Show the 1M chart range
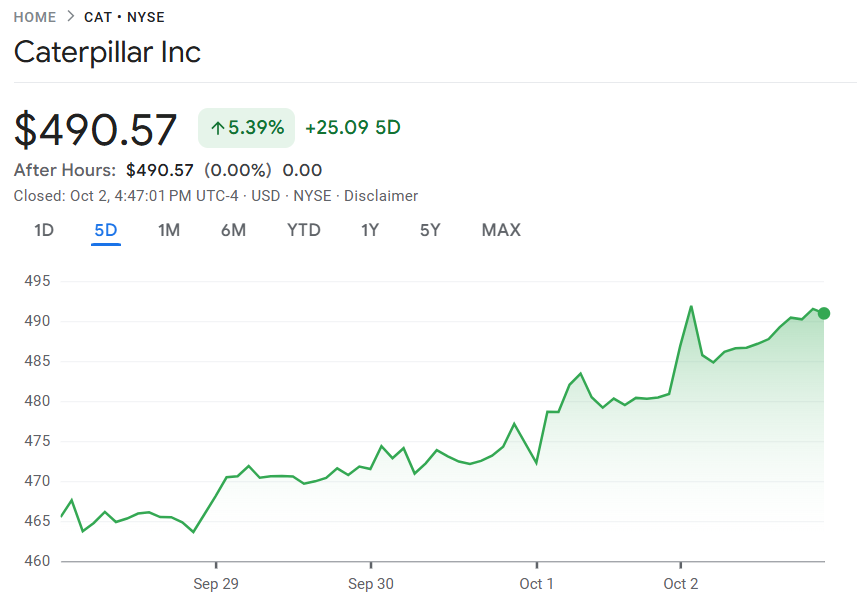 pos(169,230)
